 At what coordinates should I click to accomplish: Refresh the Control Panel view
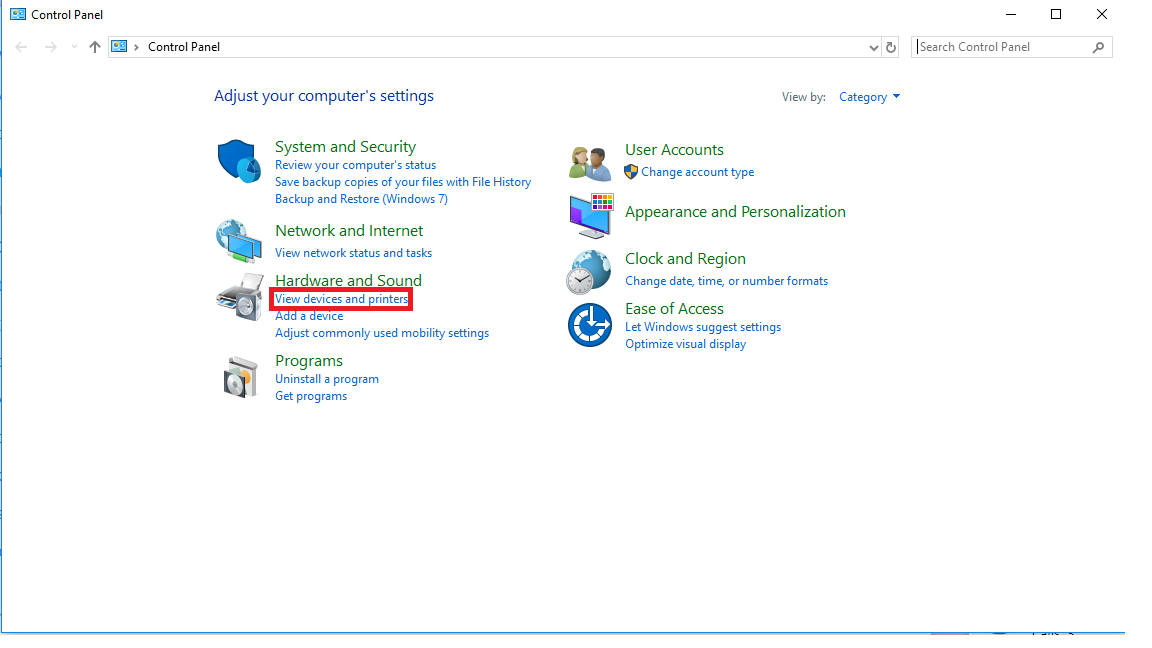[x=891, y=47]
